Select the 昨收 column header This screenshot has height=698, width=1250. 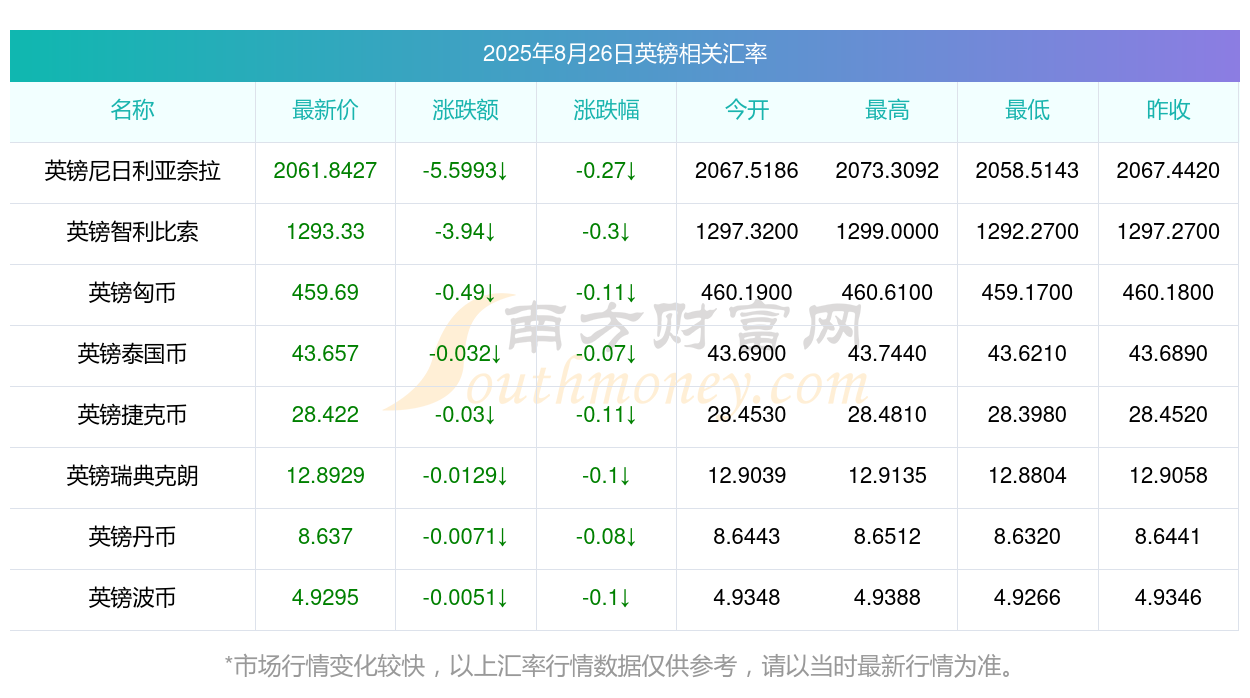pos(1168,110)
